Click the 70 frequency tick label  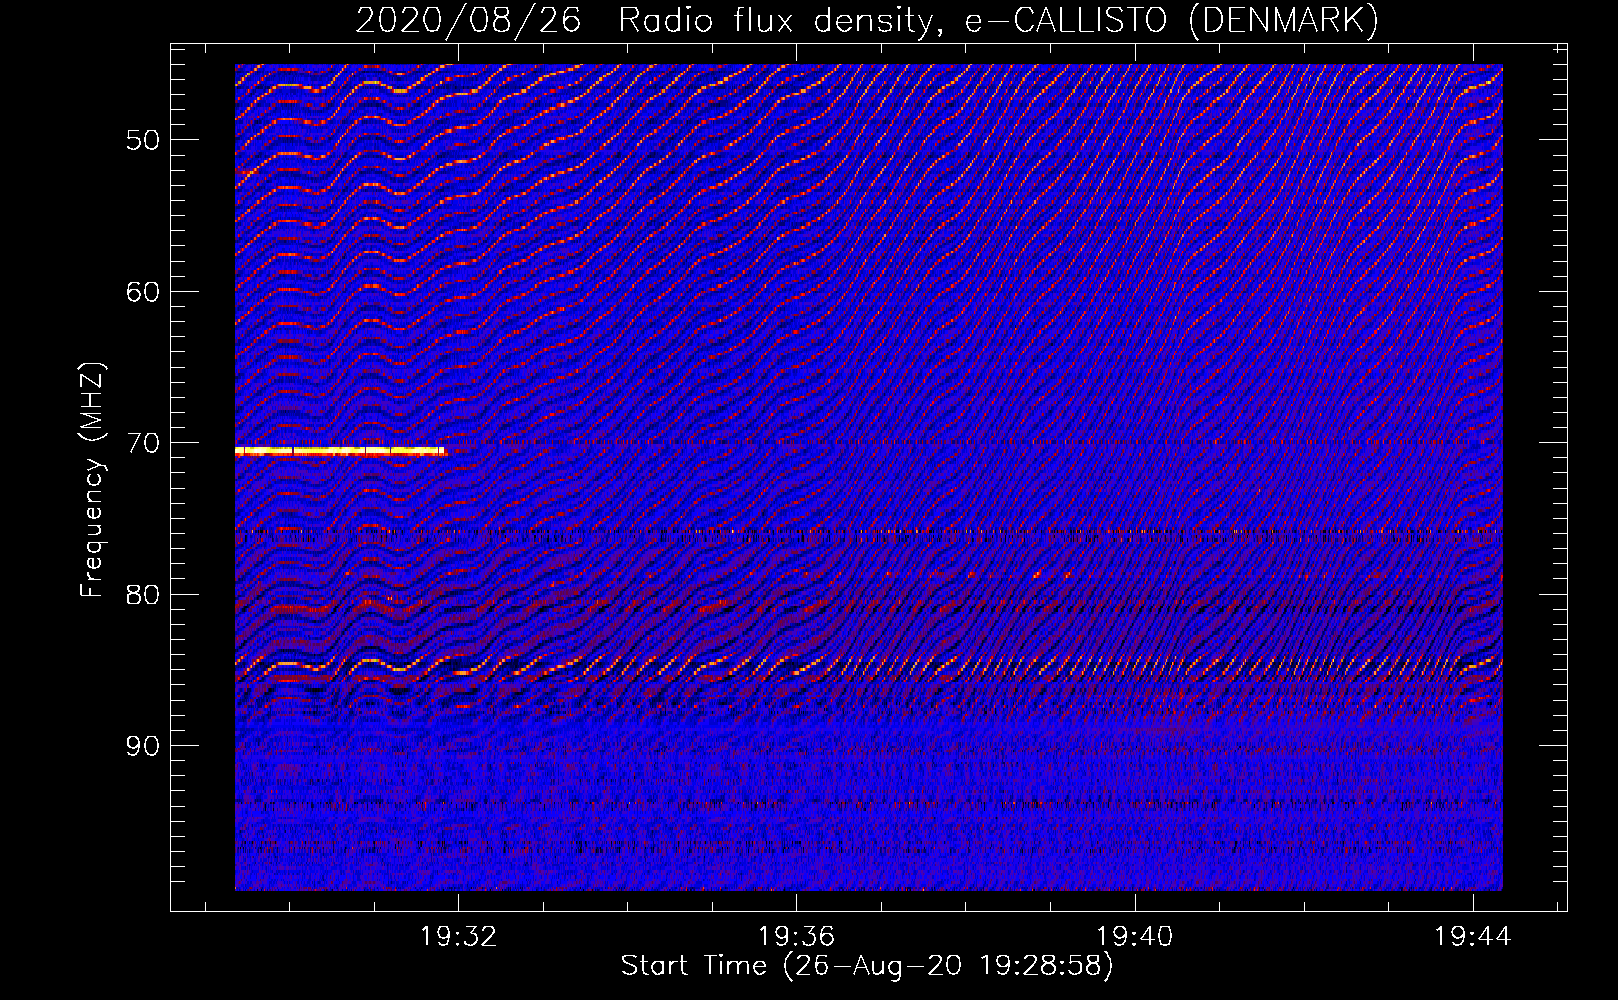143,443
